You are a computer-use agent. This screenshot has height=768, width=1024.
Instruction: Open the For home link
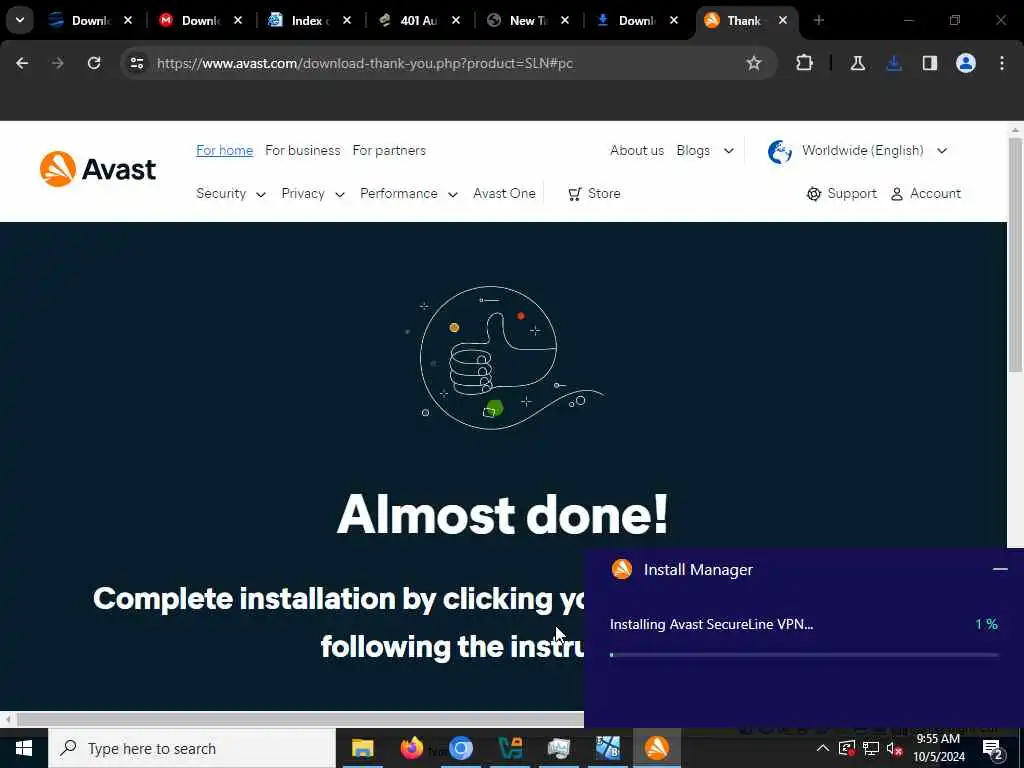225,150
